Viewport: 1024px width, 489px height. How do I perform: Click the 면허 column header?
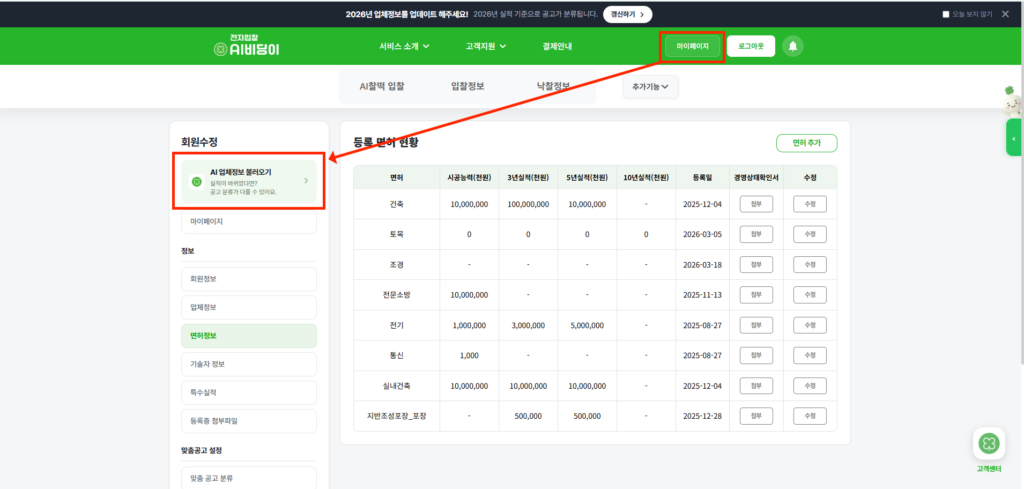(x=396, y=178)
